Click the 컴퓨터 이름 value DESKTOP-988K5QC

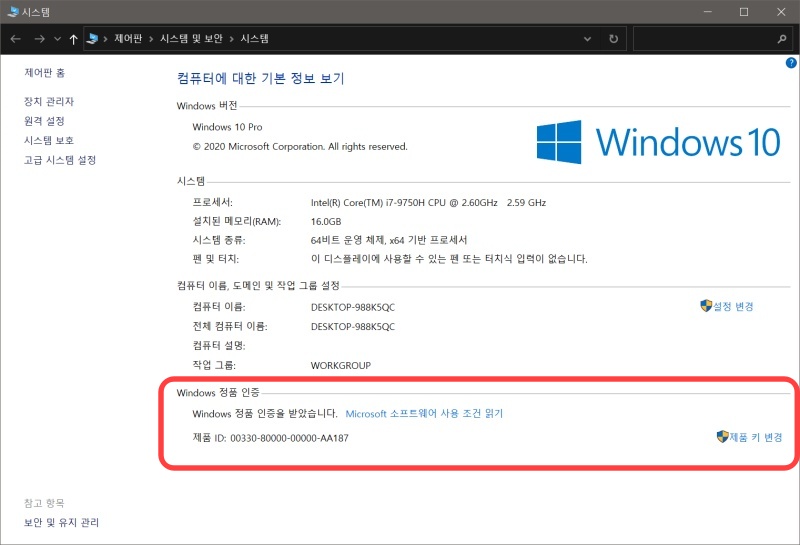pyautogui.click(x=353, y=307)
